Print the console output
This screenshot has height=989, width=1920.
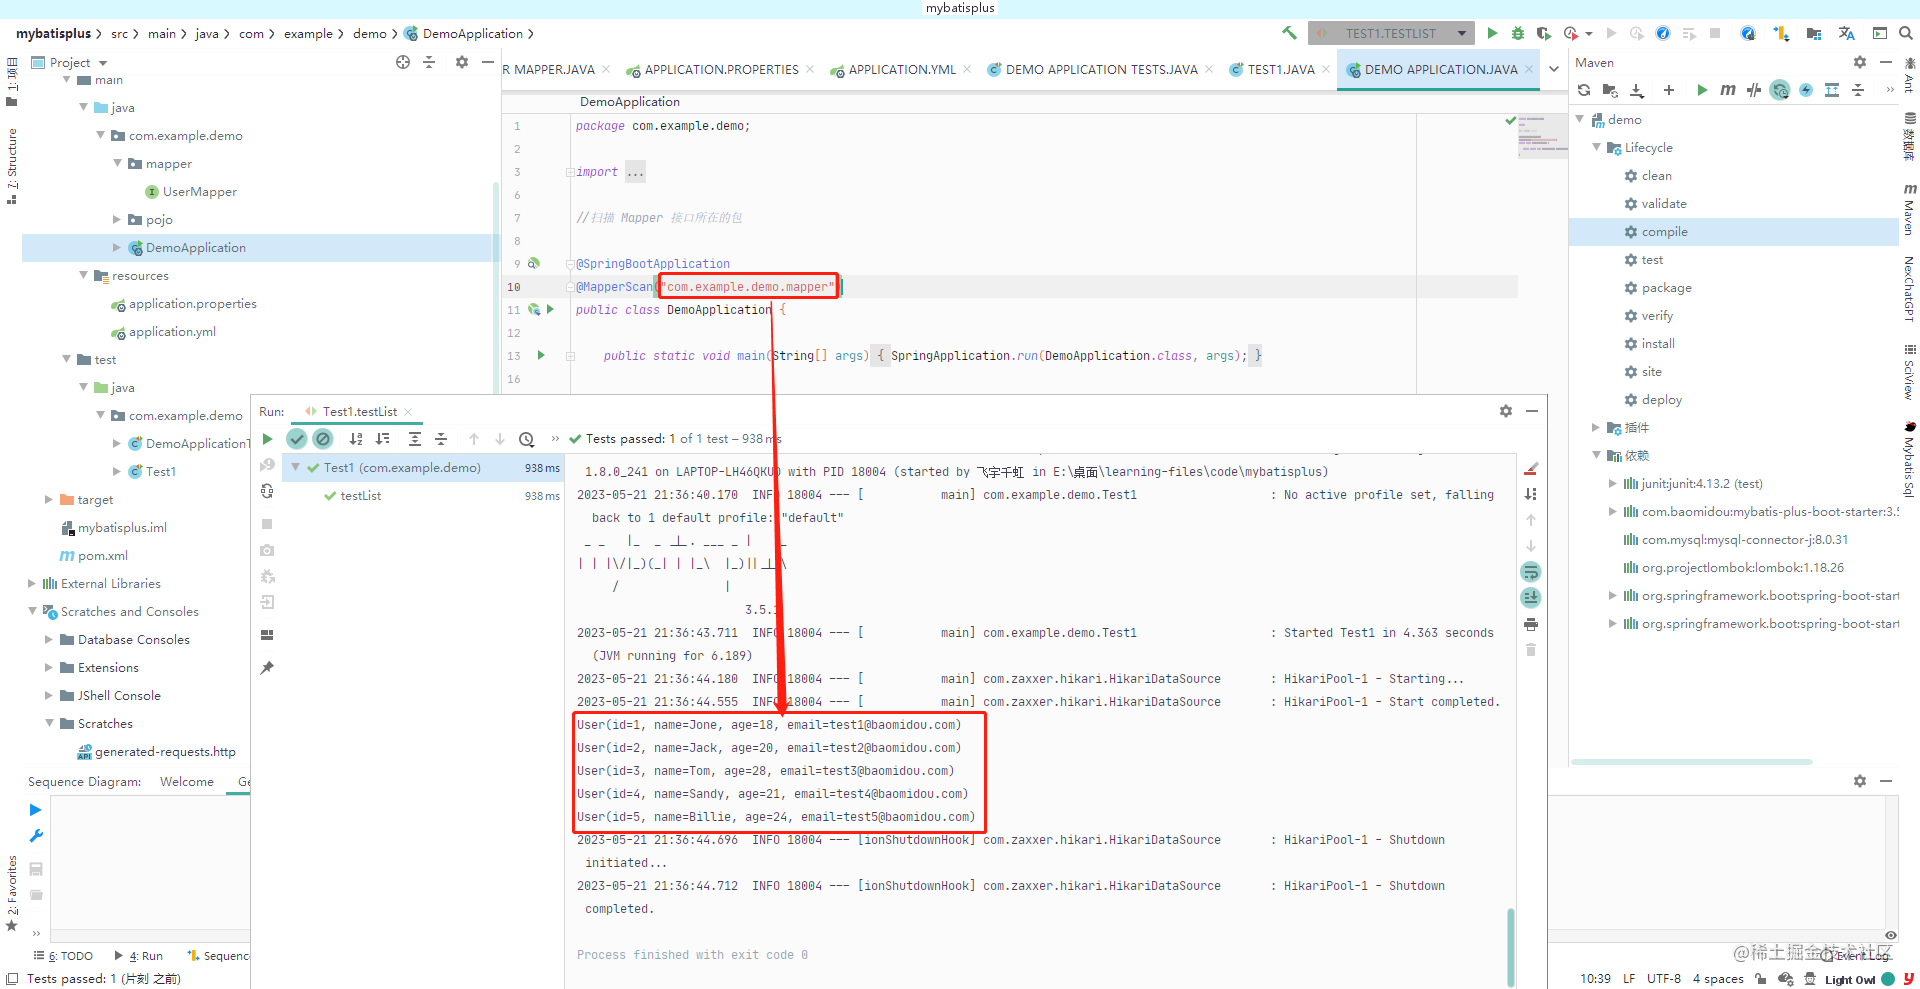[x=1531, y=624]
